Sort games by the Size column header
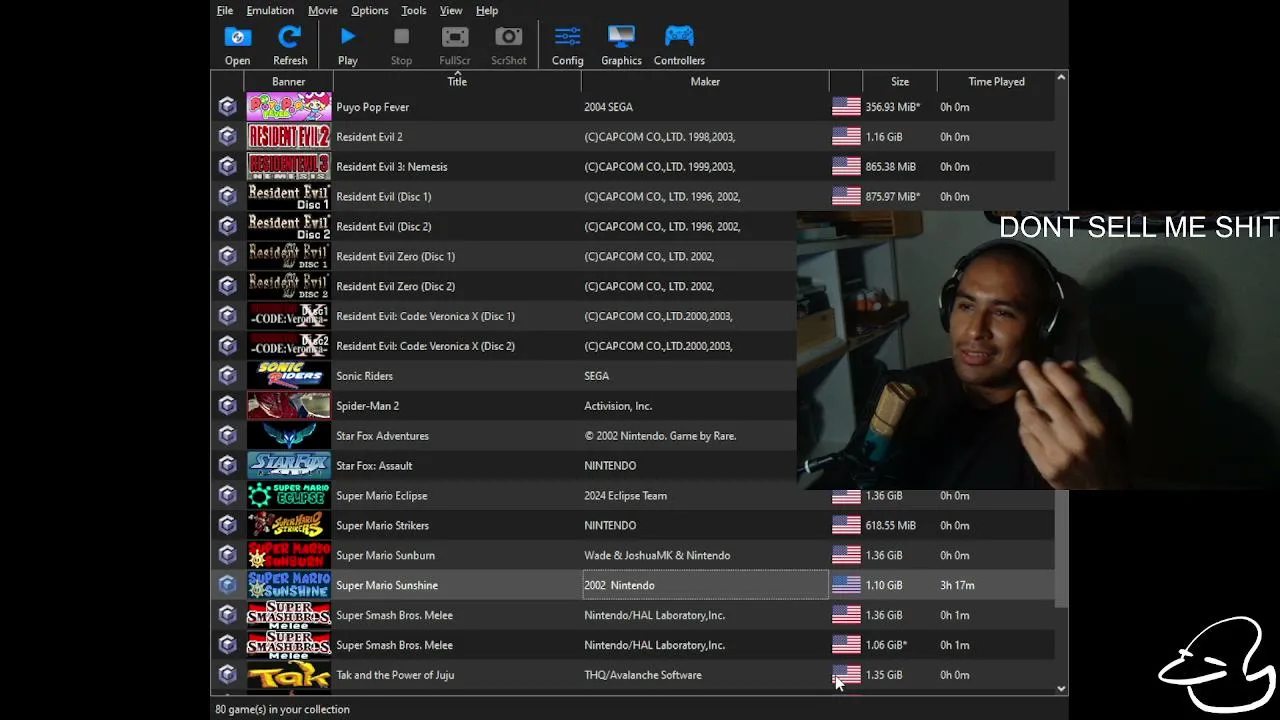Viewport: 1280px width, 720px height. [x=900, y=82]
